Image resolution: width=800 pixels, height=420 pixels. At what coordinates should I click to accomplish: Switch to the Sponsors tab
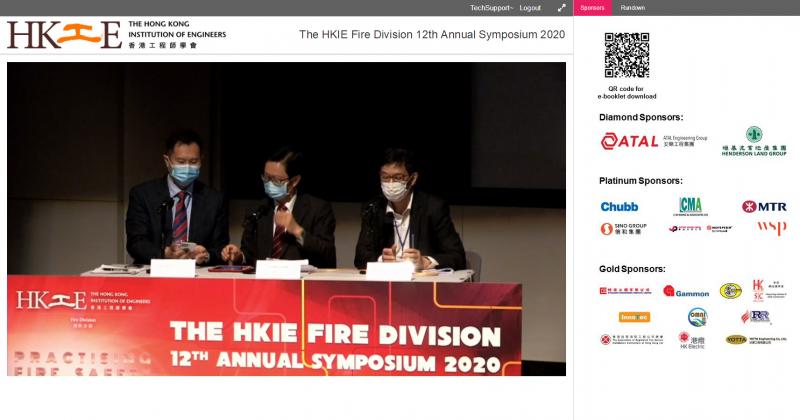(x=592, y=8)
